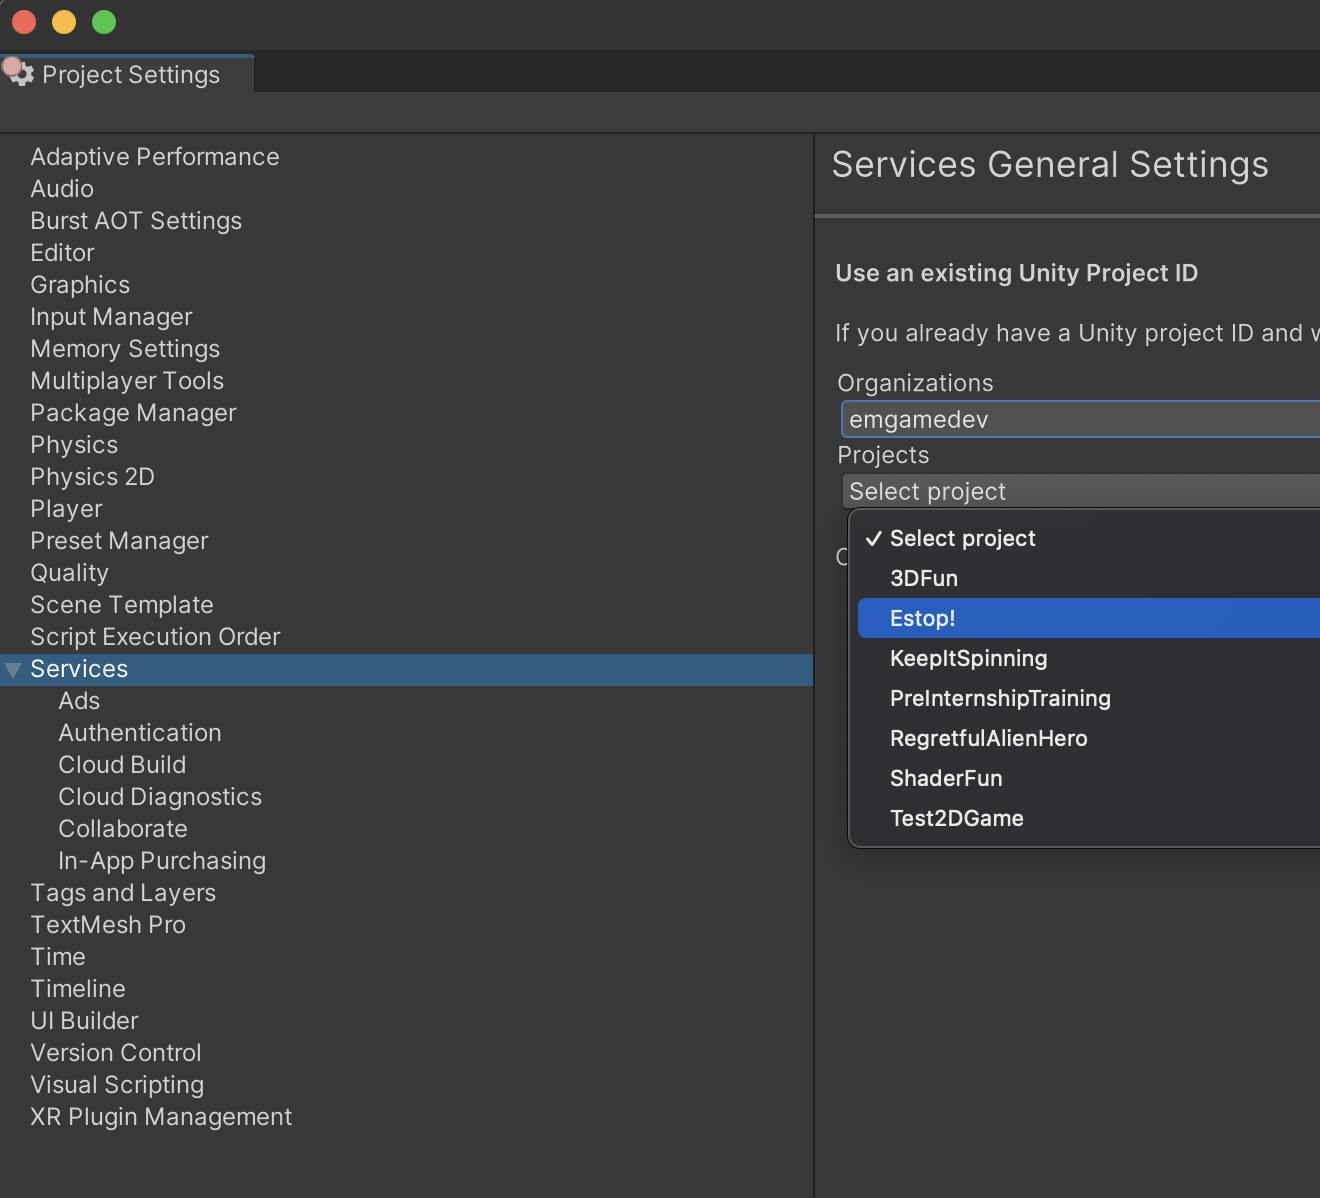The height and width of the screenshot is (1198, 1320).
Task: Select Graphics in the settings list
Action: pos(80,285)
